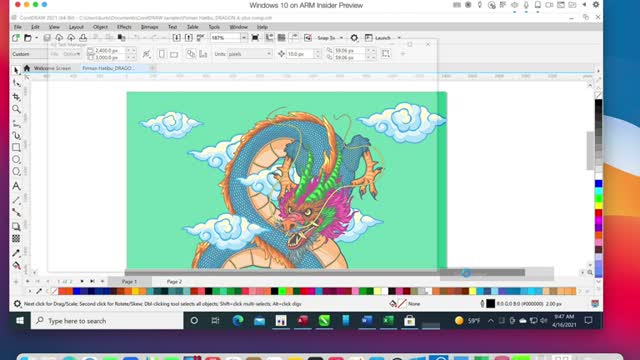Select the Transparency checkerboard tool
Viewport: 640px width, 360px height.
coord(16,238)
